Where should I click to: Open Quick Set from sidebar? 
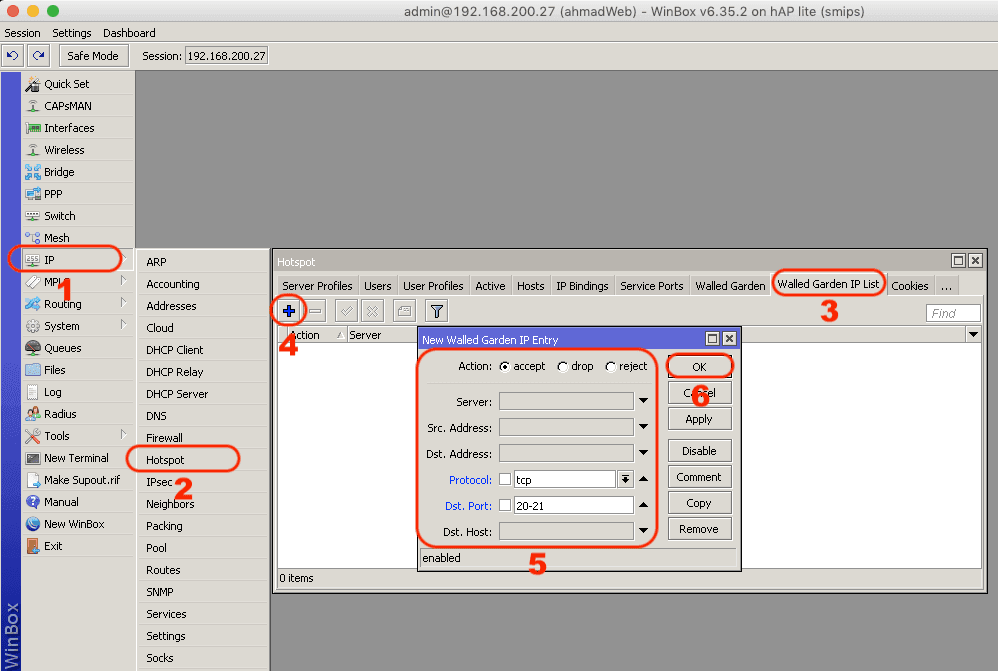click(x=78, y=84)
